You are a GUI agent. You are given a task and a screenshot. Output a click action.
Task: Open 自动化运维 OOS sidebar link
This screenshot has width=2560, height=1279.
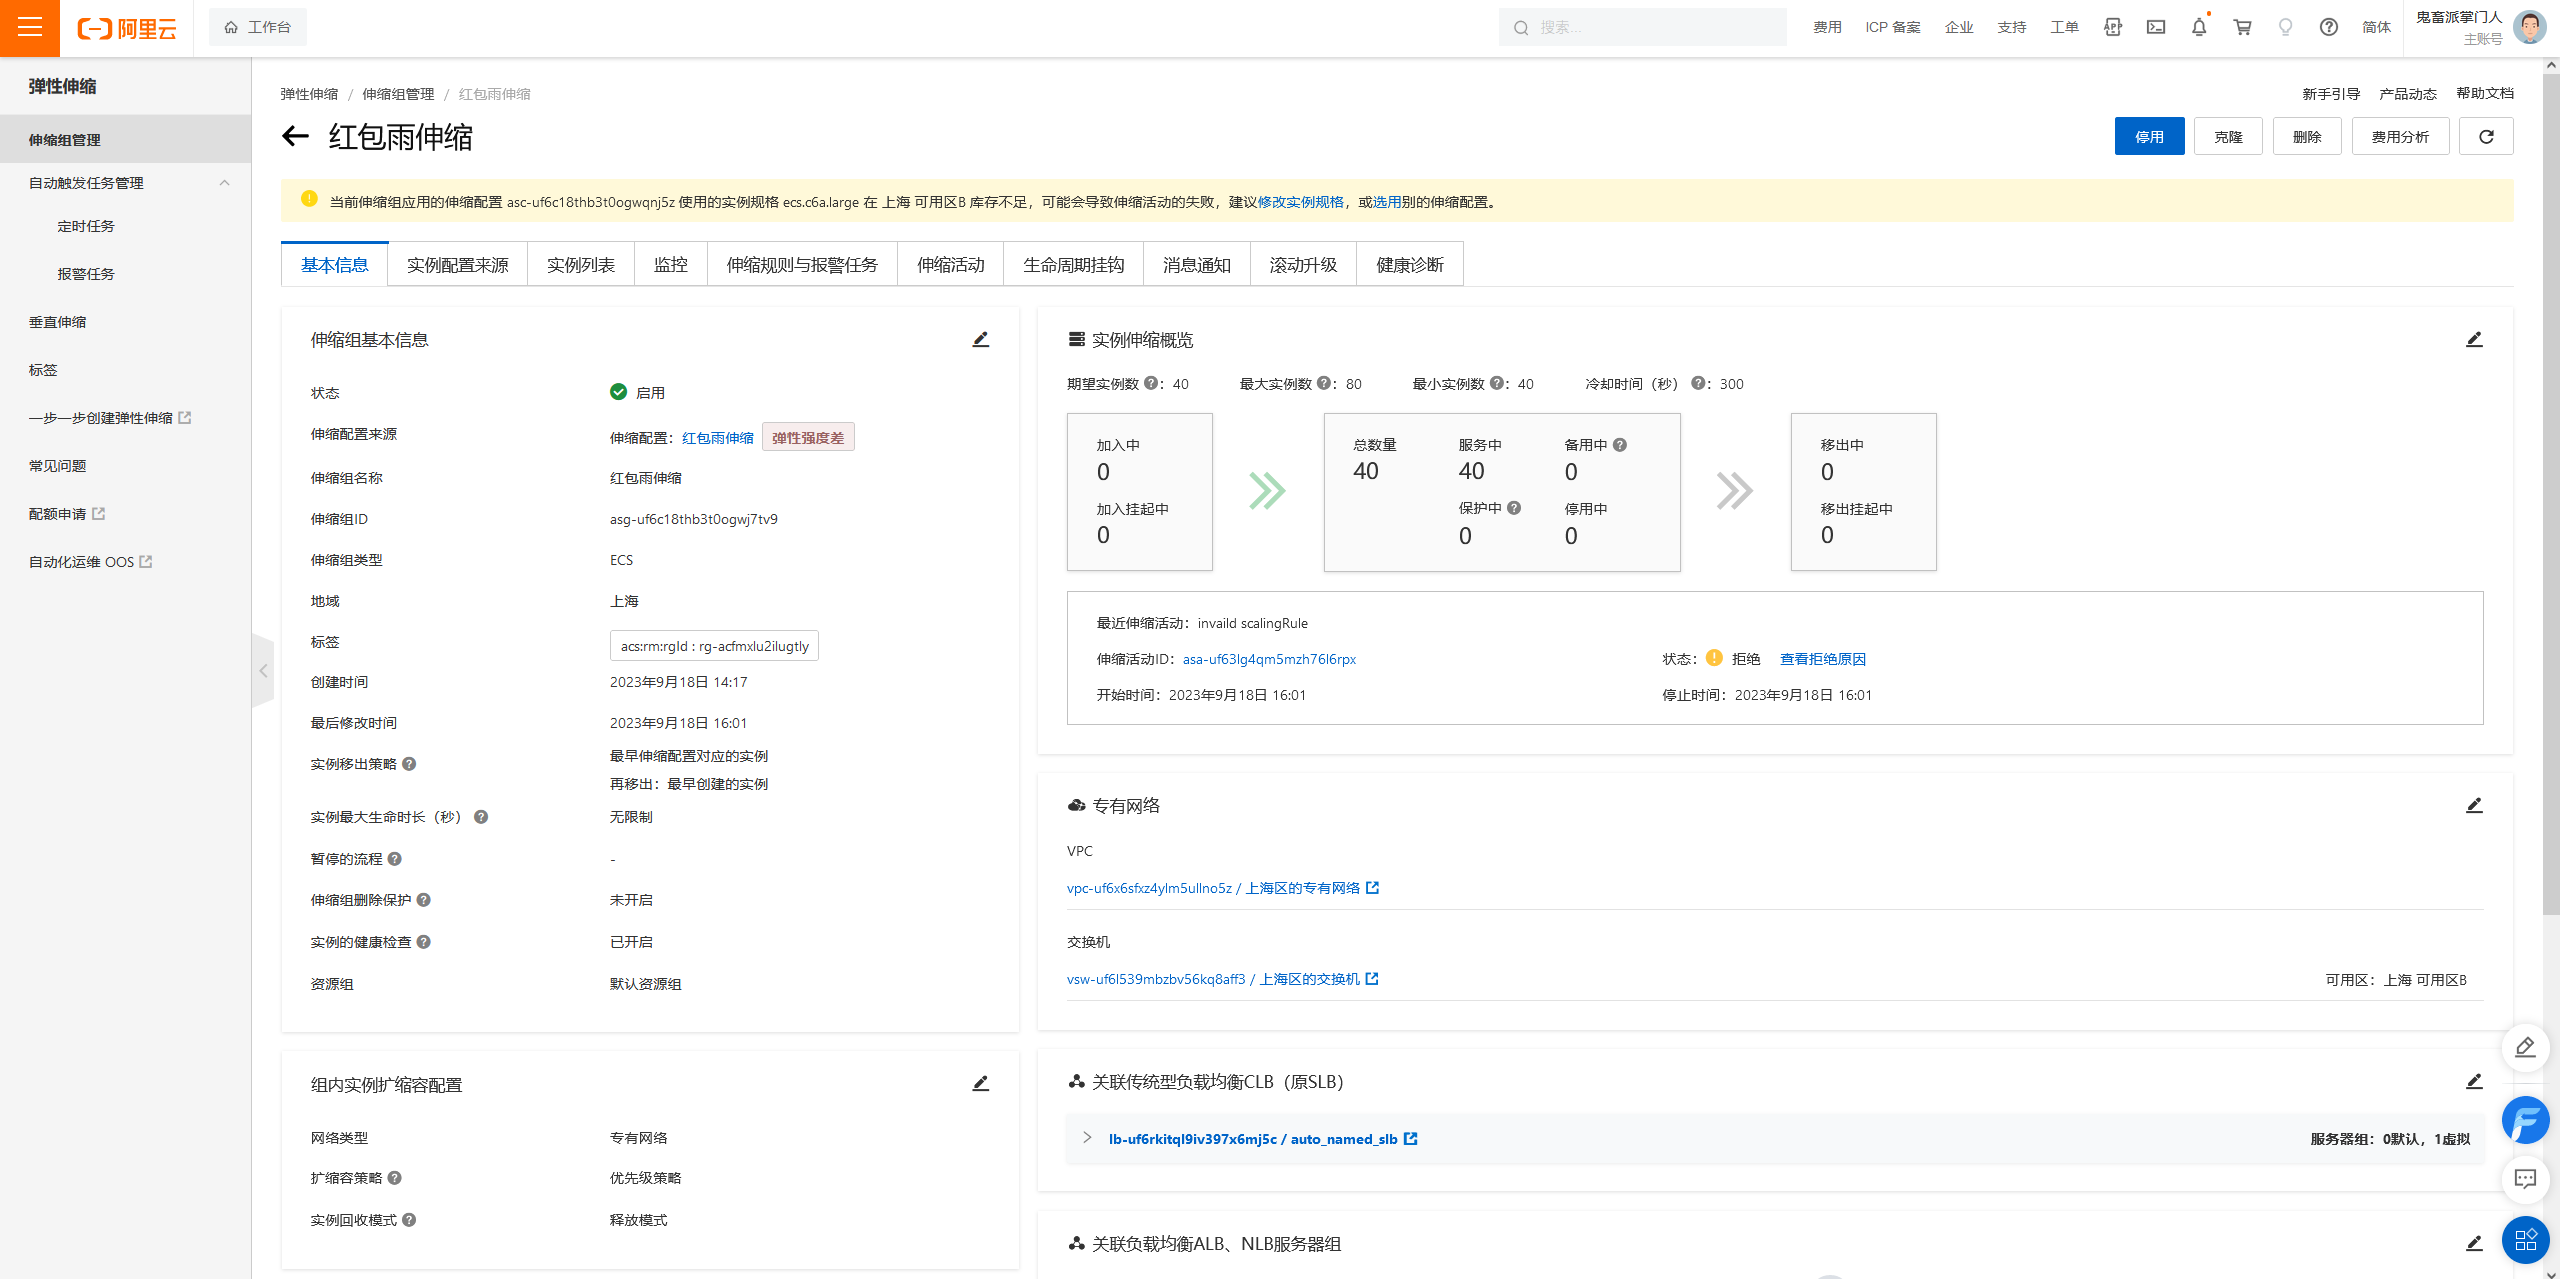tap(90, 562)
